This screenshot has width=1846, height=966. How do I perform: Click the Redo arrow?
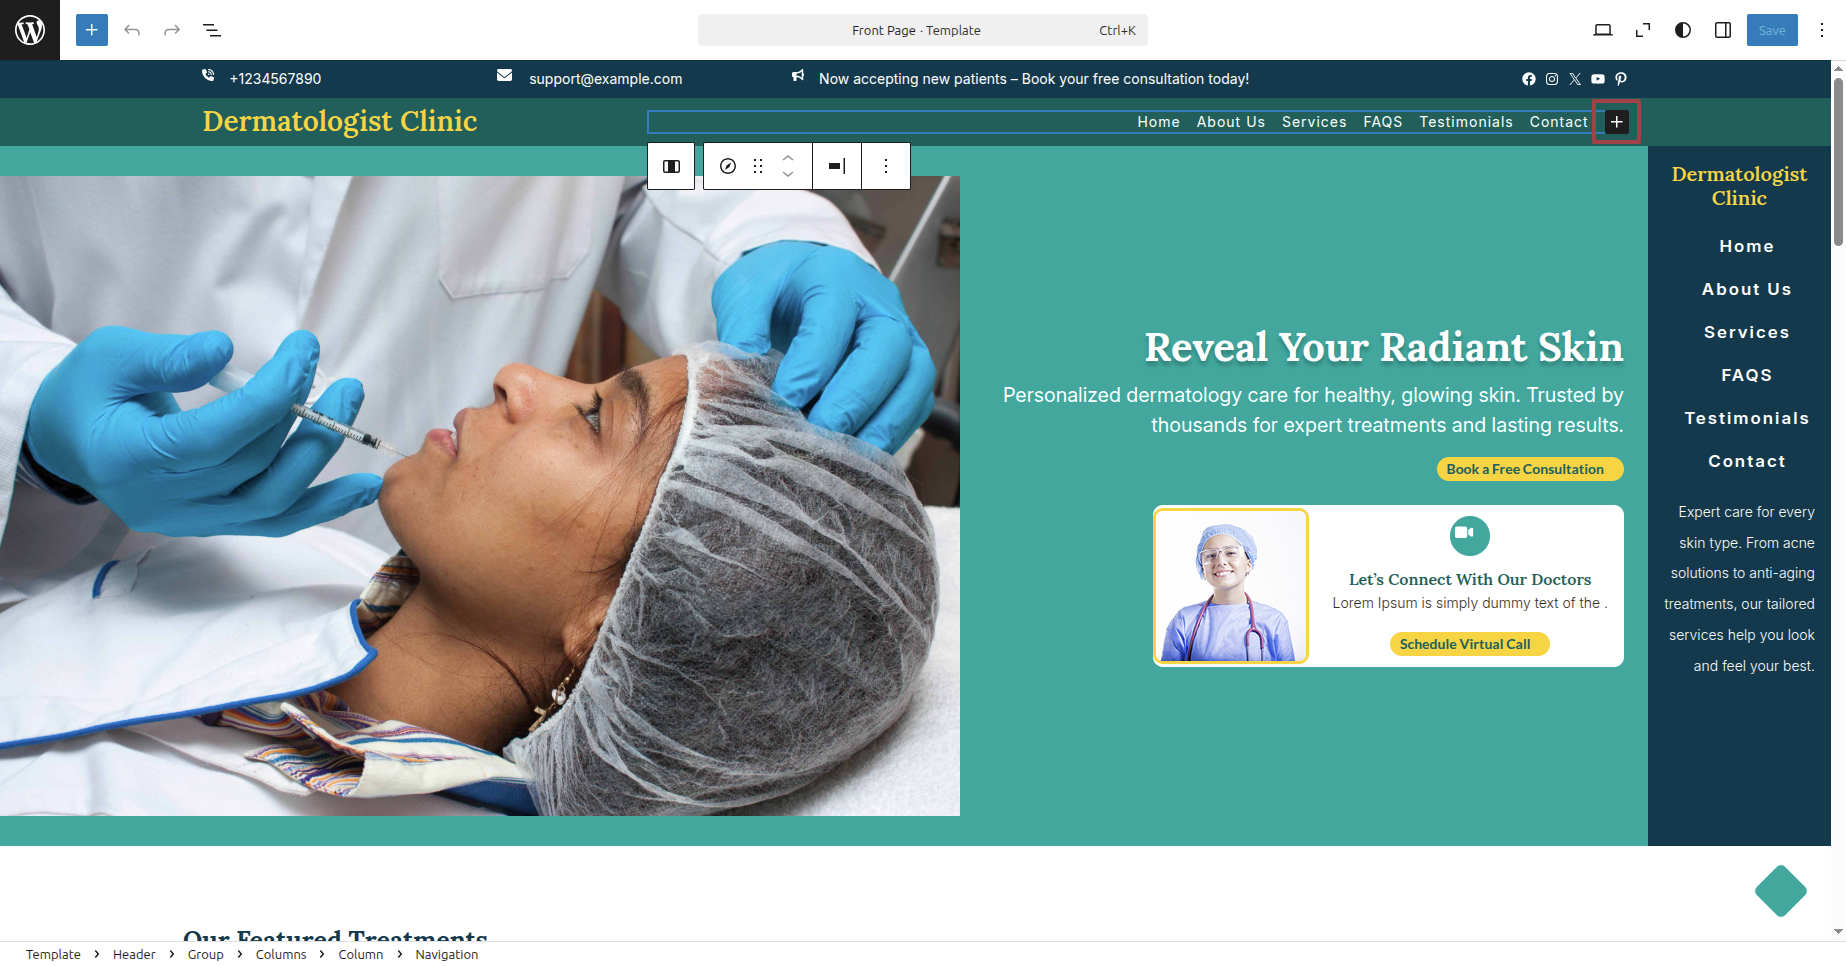[172, 30]
